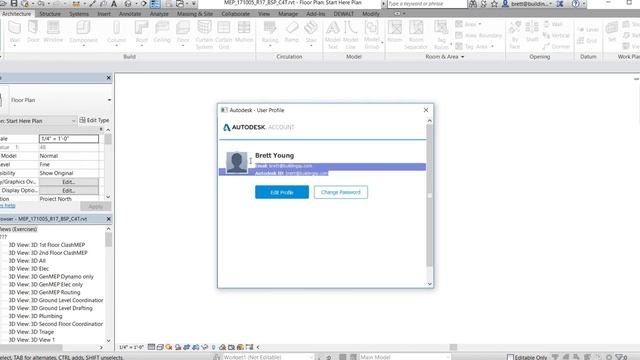
Task: Select the Model Line tool
Action: pos(350,35)
